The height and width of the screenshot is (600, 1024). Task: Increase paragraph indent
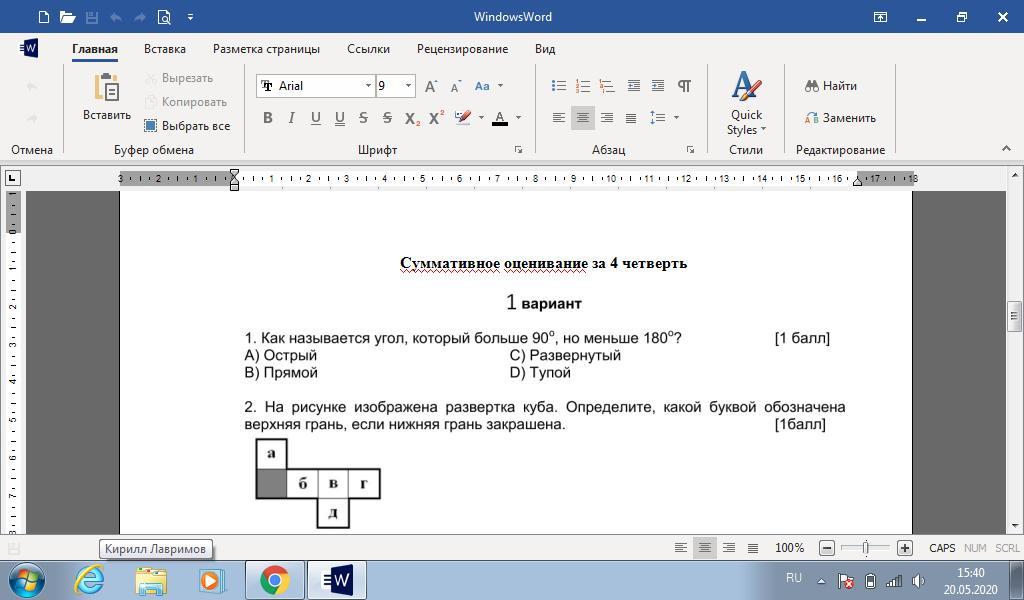(x=658, y=86)
